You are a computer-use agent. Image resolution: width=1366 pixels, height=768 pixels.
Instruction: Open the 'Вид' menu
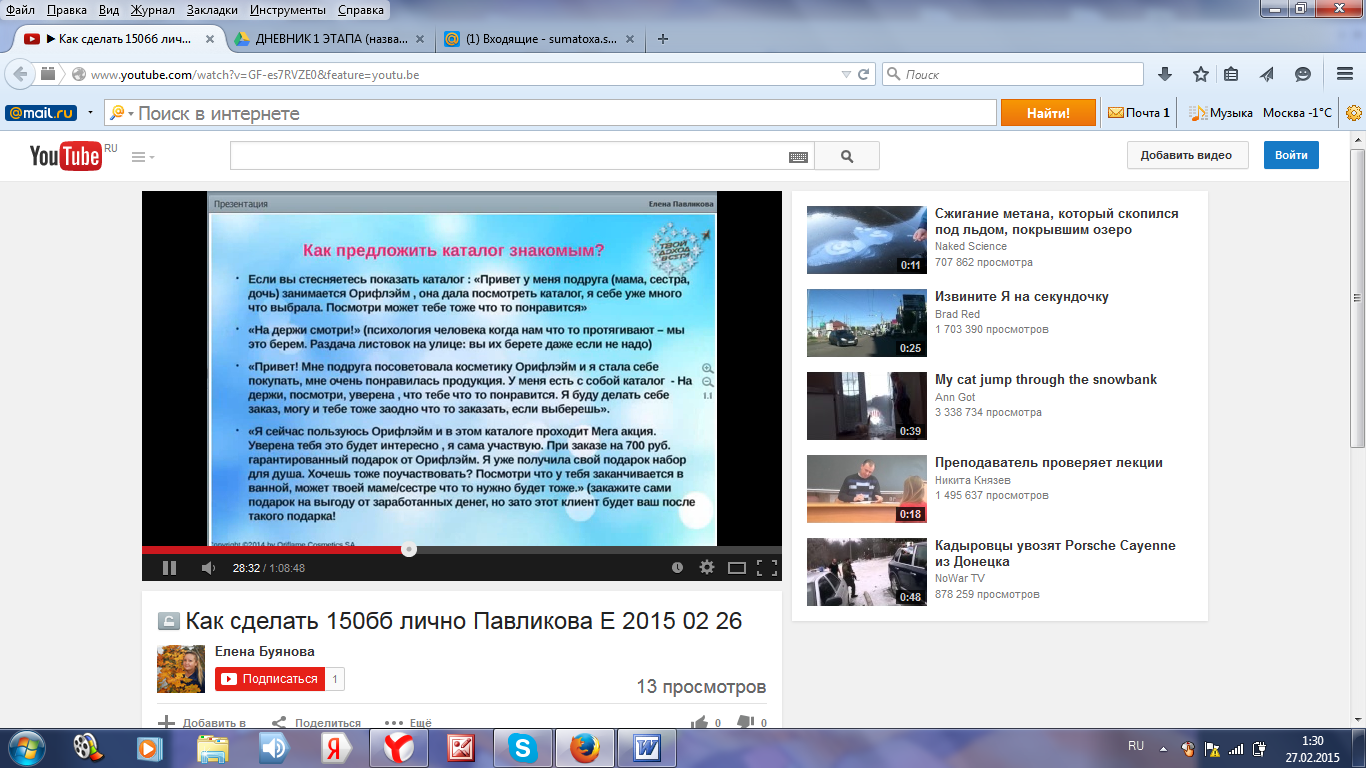point(110,10)
